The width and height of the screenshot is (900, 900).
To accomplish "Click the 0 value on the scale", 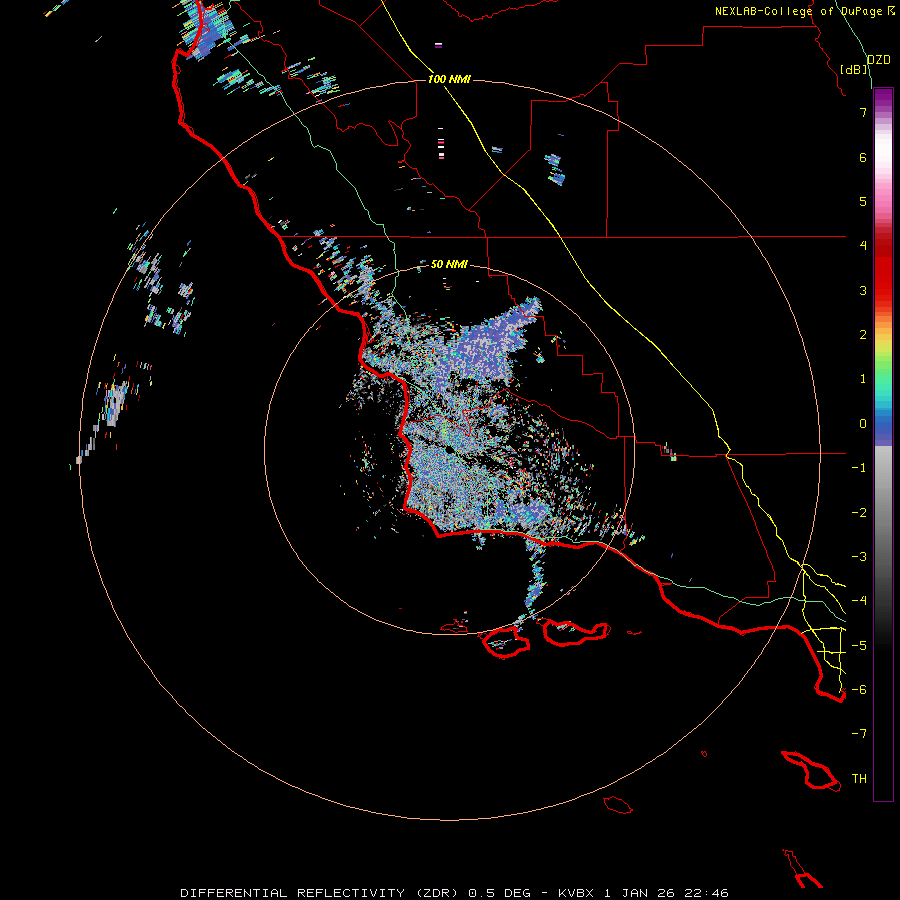I will tap(863, 424).
